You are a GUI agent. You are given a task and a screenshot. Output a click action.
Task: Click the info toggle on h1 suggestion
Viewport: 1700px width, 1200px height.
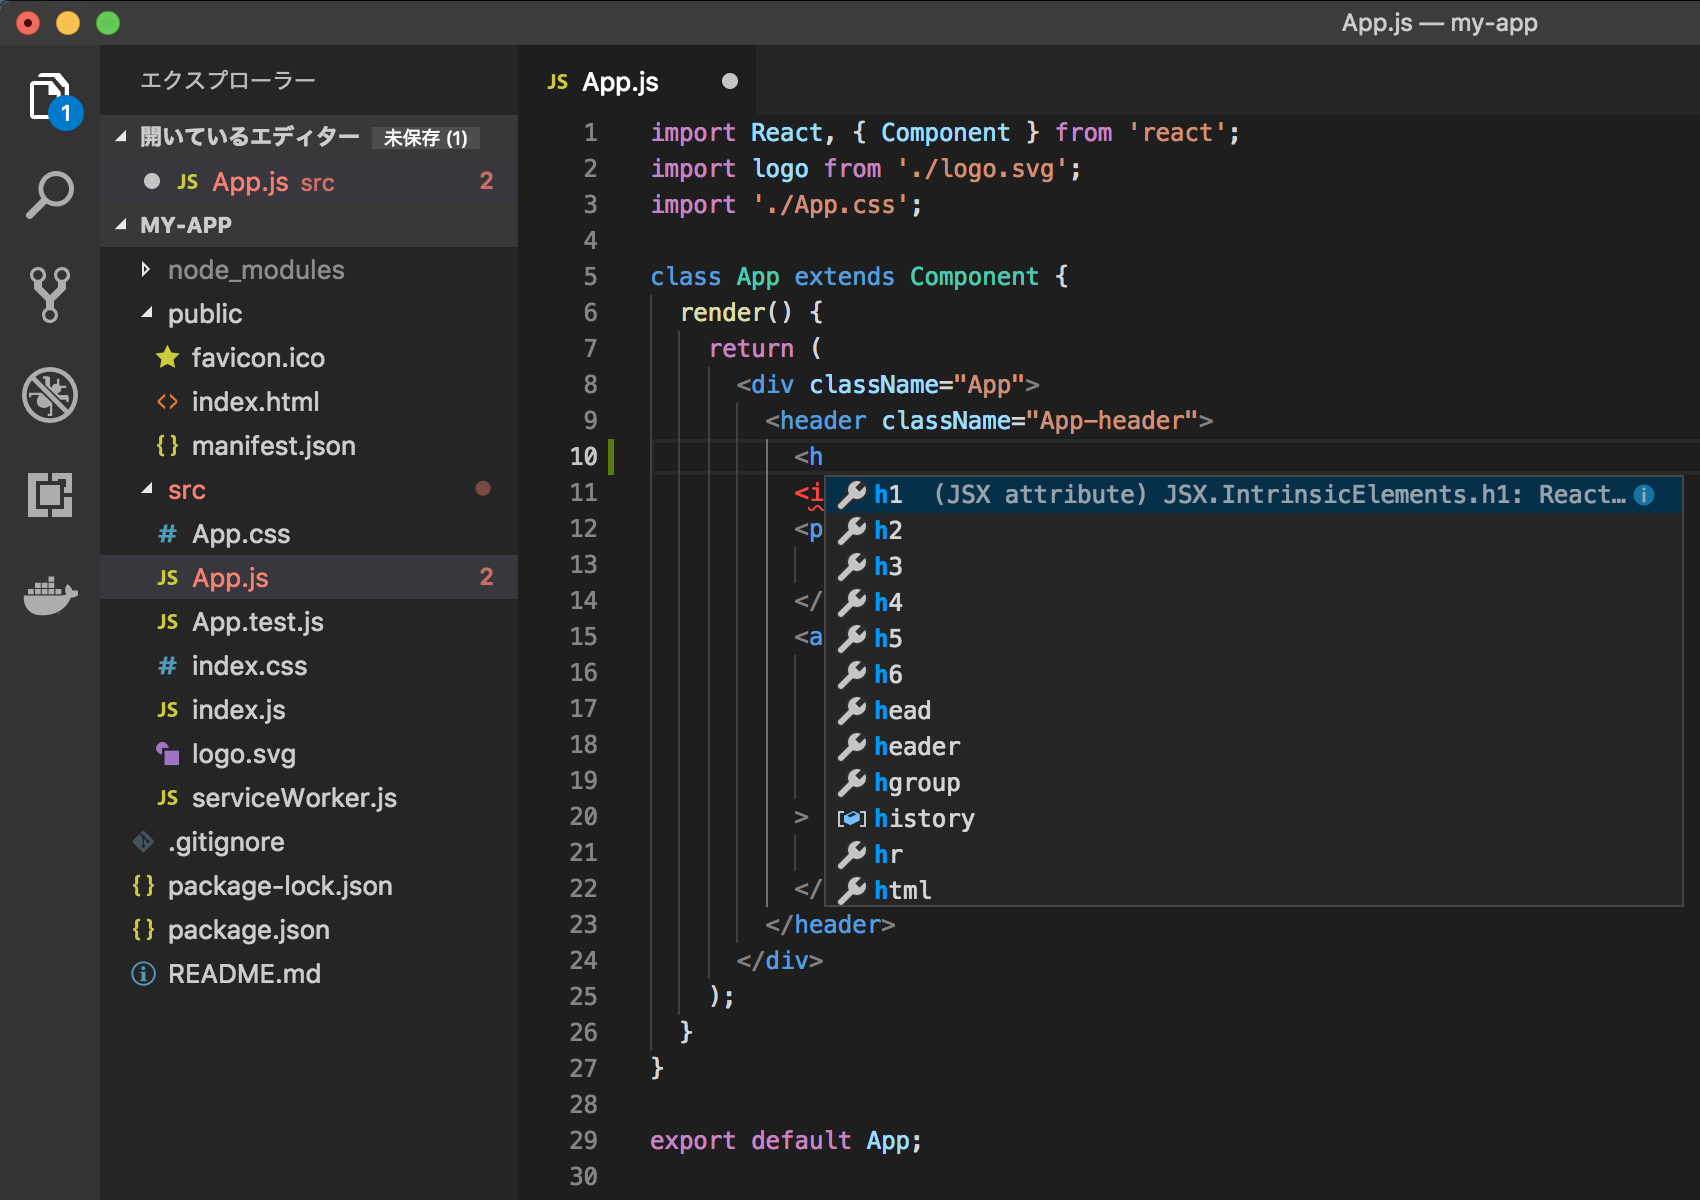click(1642, 494)
